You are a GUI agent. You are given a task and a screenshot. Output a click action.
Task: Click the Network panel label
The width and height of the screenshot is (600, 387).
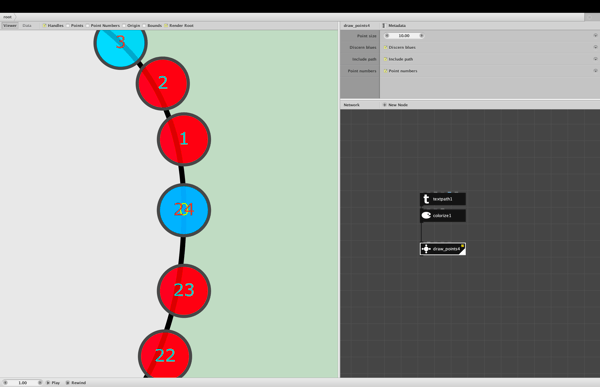[352, 105]
